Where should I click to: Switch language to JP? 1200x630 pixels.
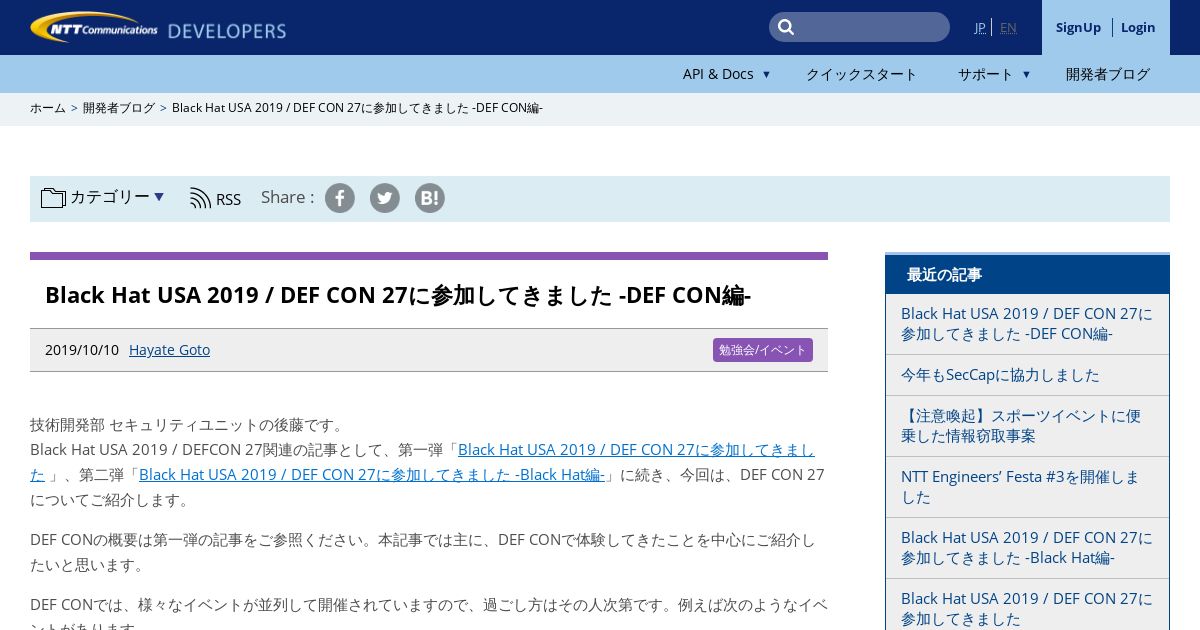pyautogui.click(x=980, y=27)
